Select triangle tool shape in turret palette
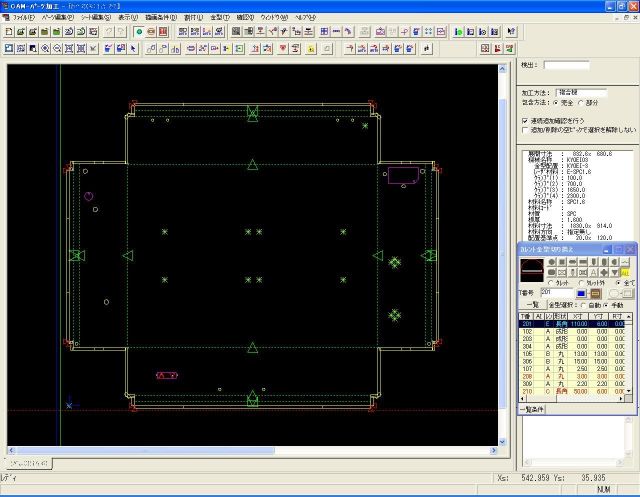The height and width of the screenshot is (497, 640). tap(615, 272)
